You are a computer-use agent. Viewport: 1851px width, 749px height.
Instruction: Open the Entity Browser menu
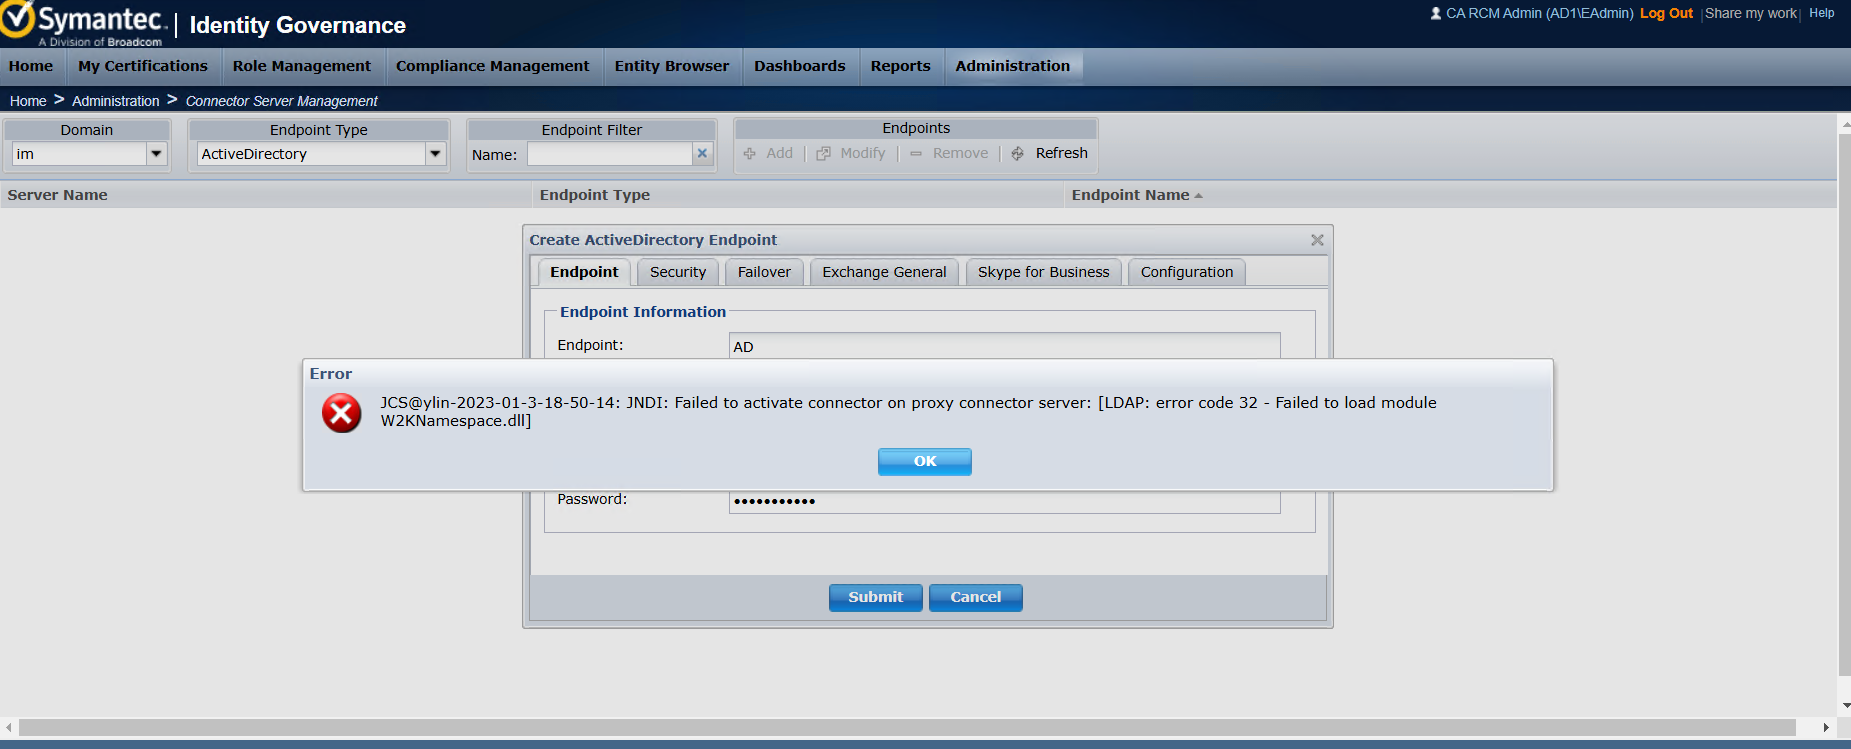point(672,66)
